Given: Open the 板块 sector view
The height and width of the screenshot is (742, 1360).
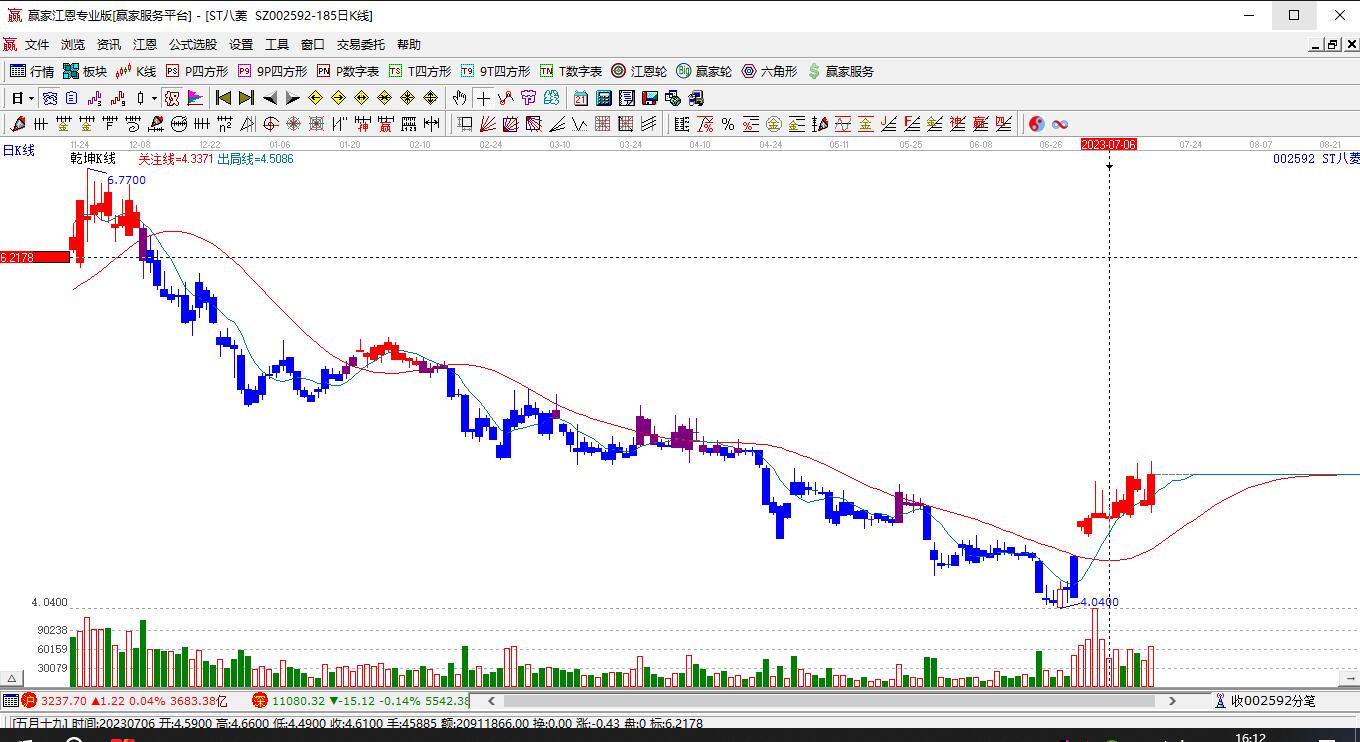Looking at the screenshot, I should click(x=85, y=71).
